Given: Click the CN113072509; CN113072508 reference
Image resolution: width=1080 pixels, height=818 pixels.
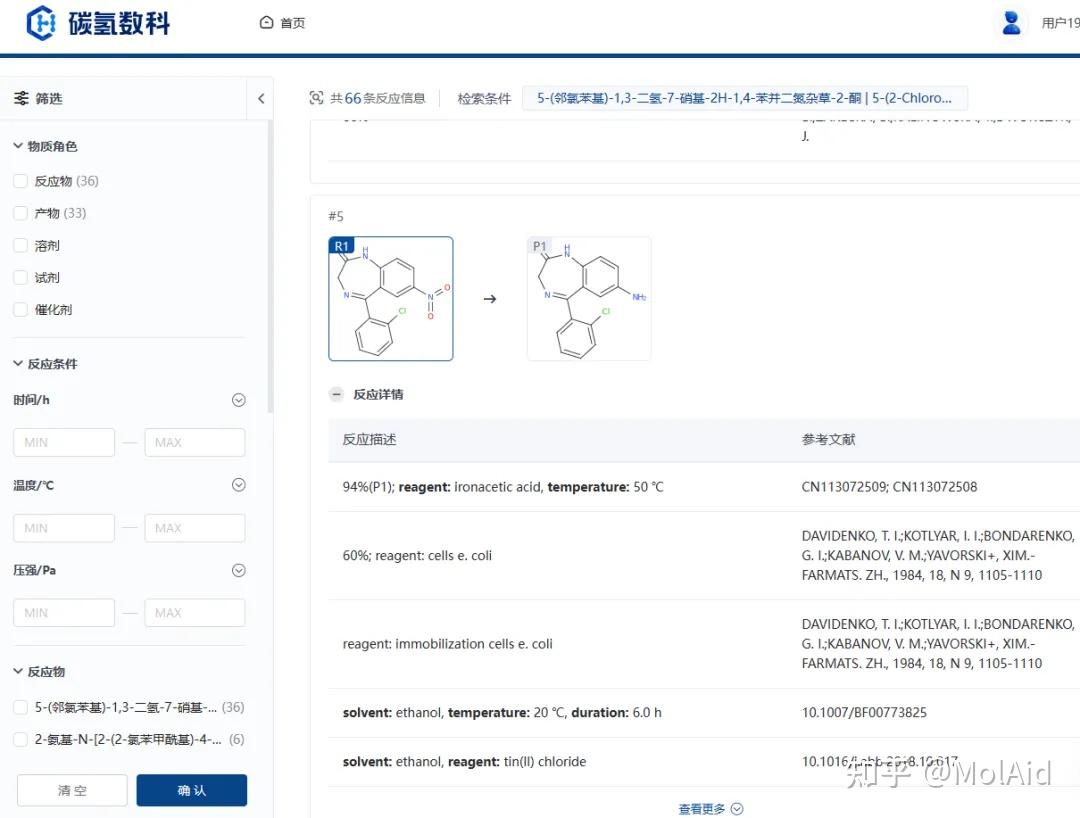Looking at the screenshot, I should [889, 487].
